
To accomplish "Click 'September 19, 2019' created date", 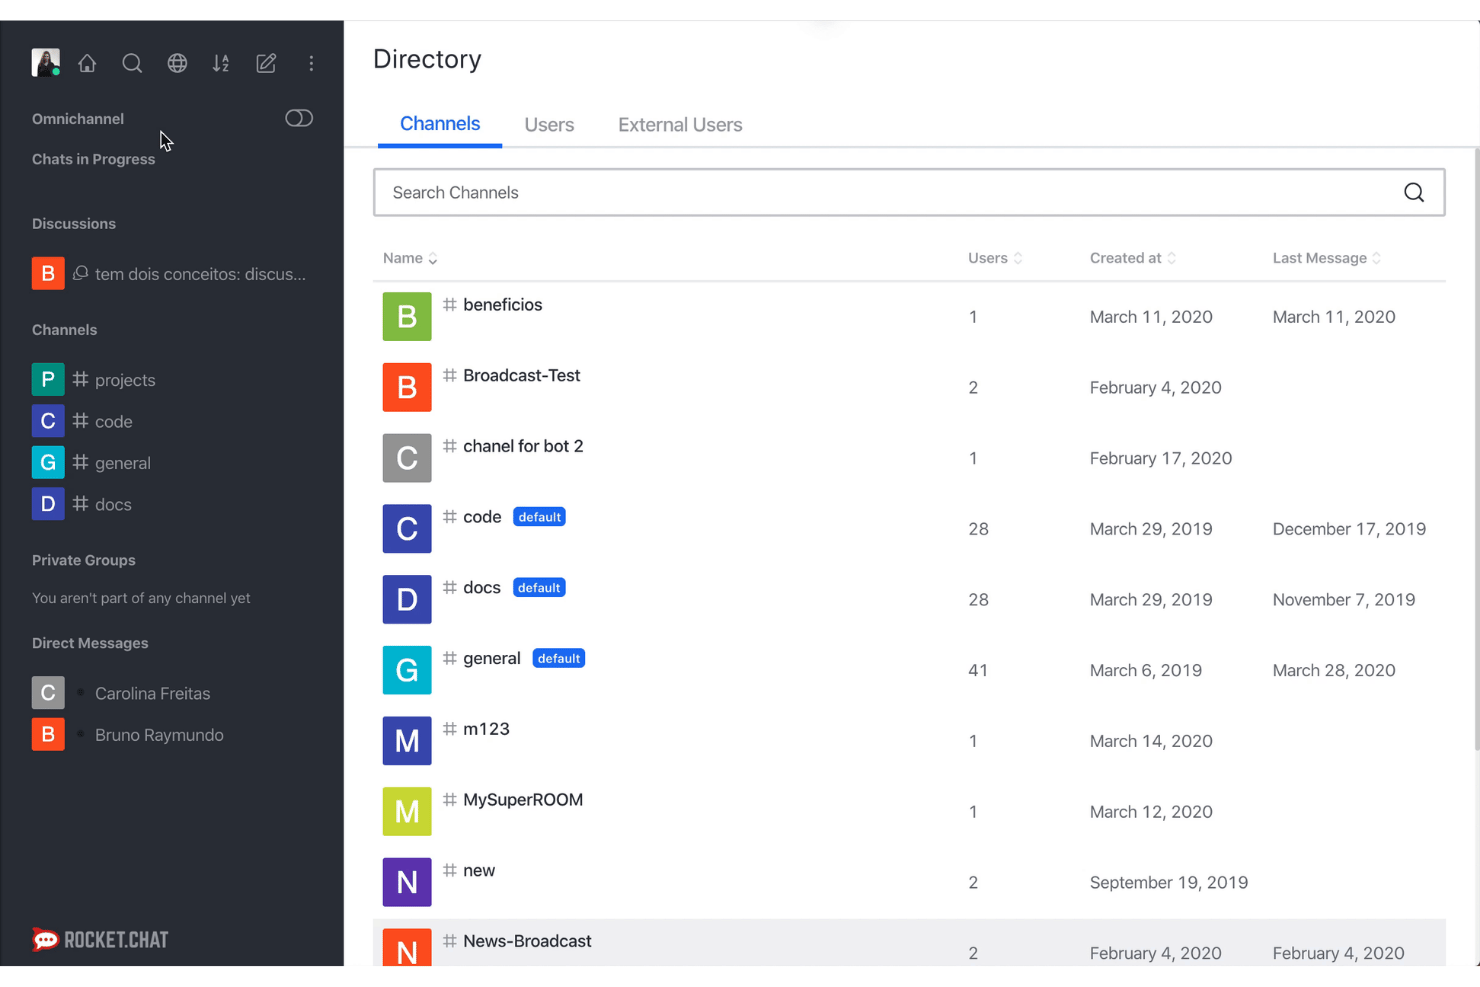I will [1169, 883].
